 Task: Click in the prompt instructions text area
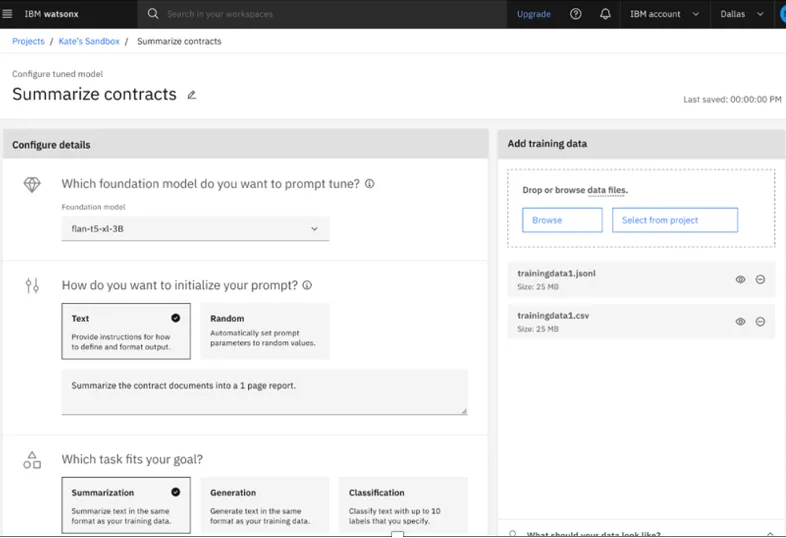pos(265,392)
